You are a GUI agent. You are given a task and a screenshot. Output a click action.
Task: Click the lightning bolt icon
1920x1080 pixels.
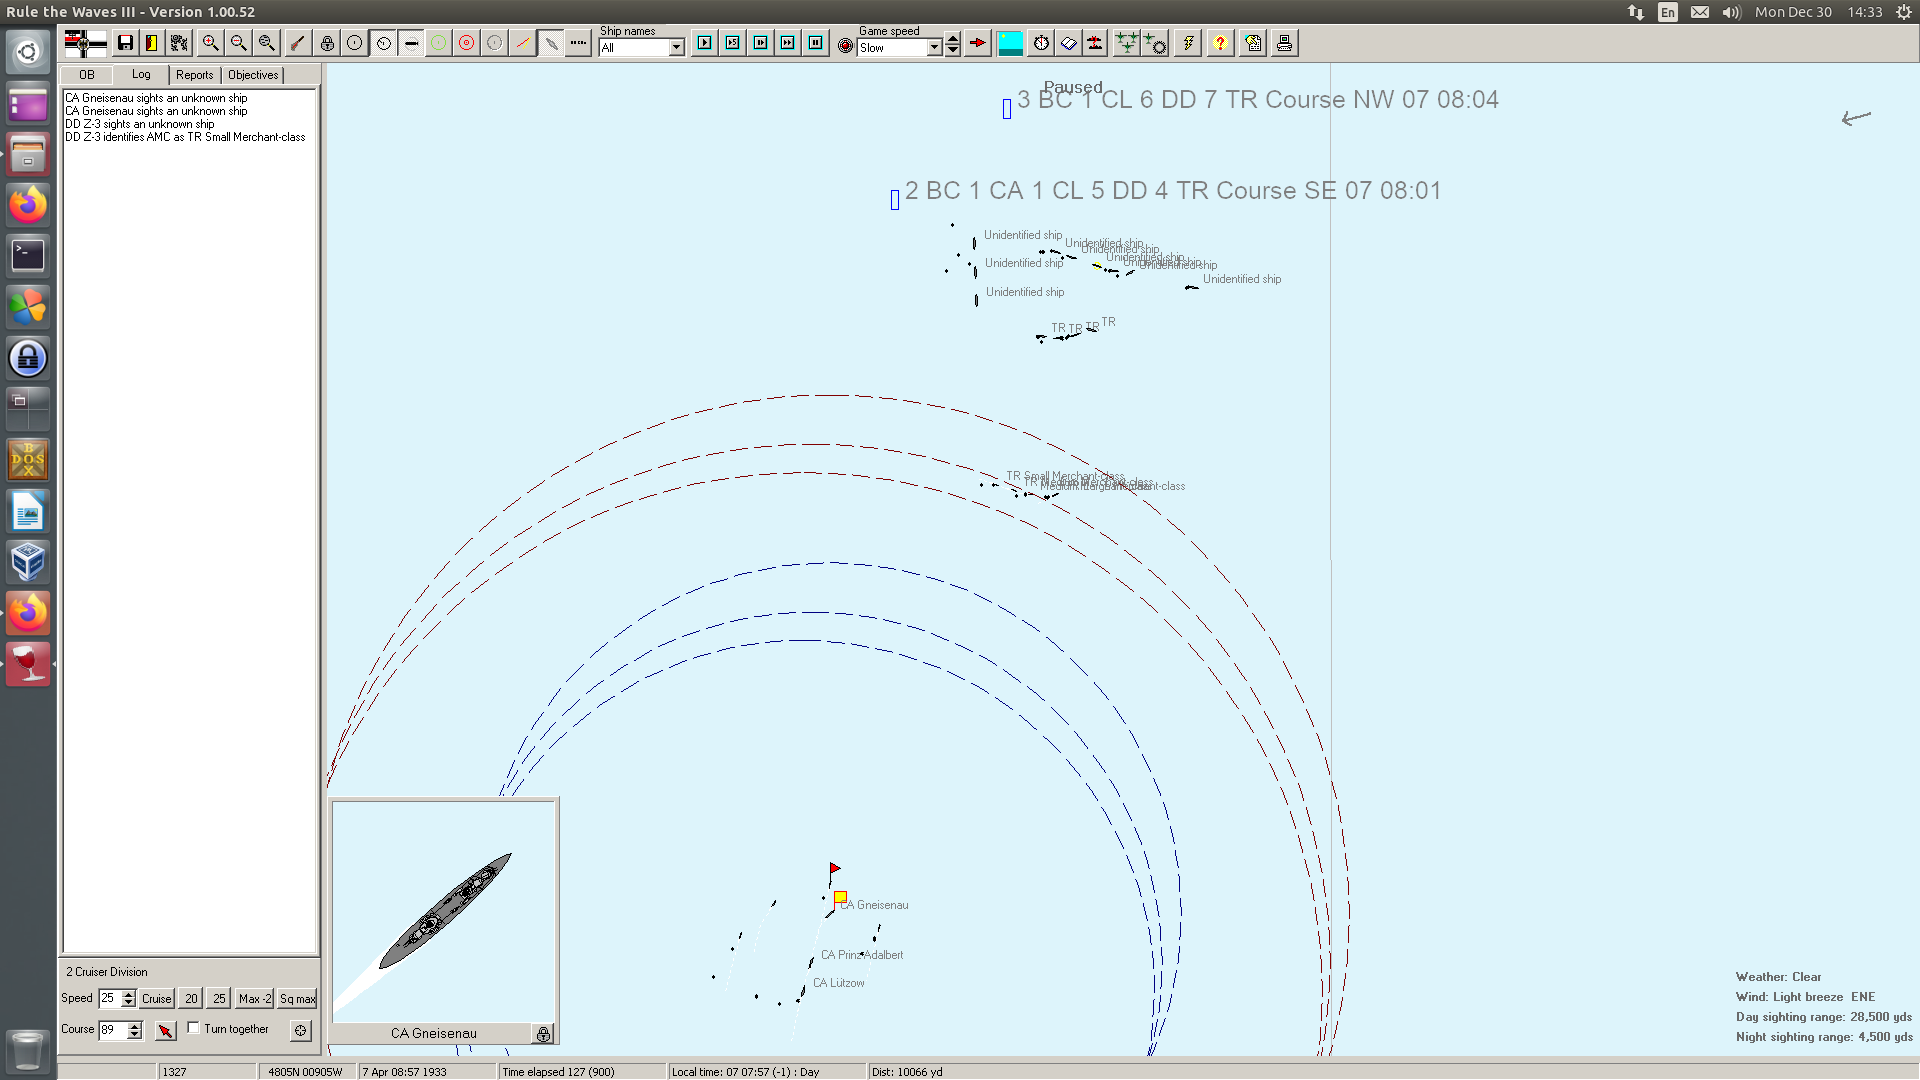(x=1187, y=43)
